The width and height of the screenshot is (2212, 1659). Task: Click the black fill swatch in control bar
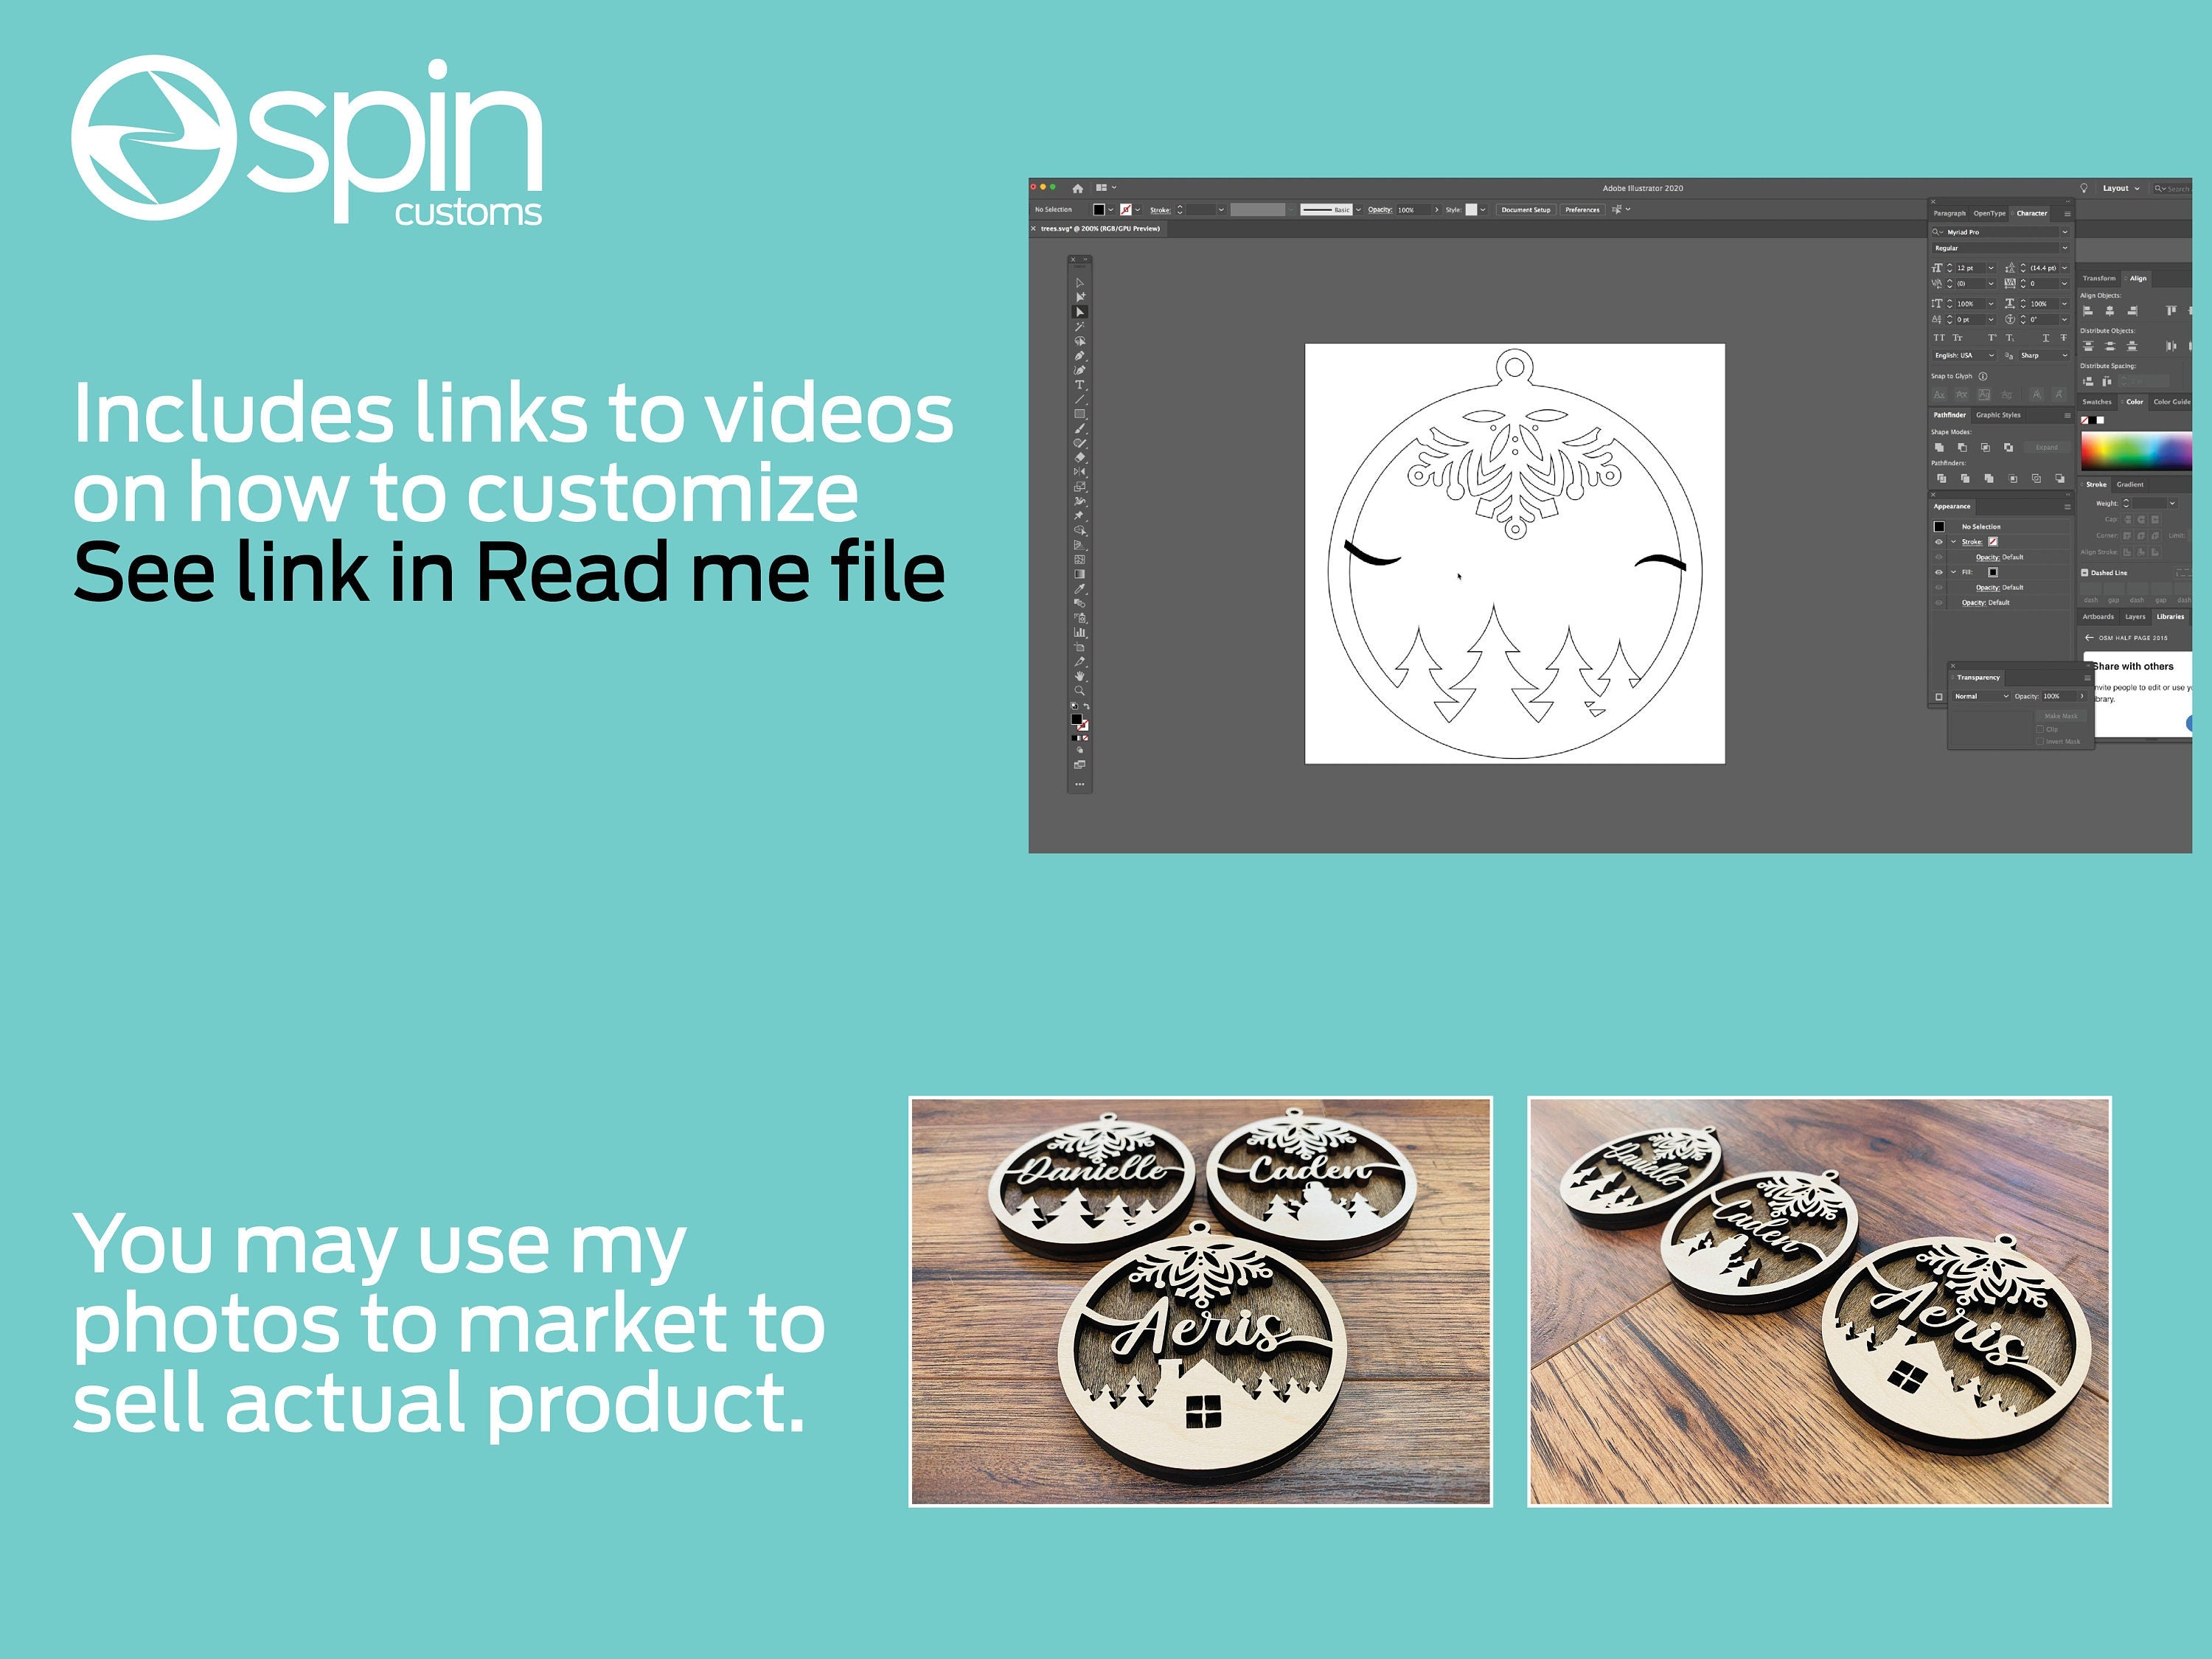coord(1099,210)
